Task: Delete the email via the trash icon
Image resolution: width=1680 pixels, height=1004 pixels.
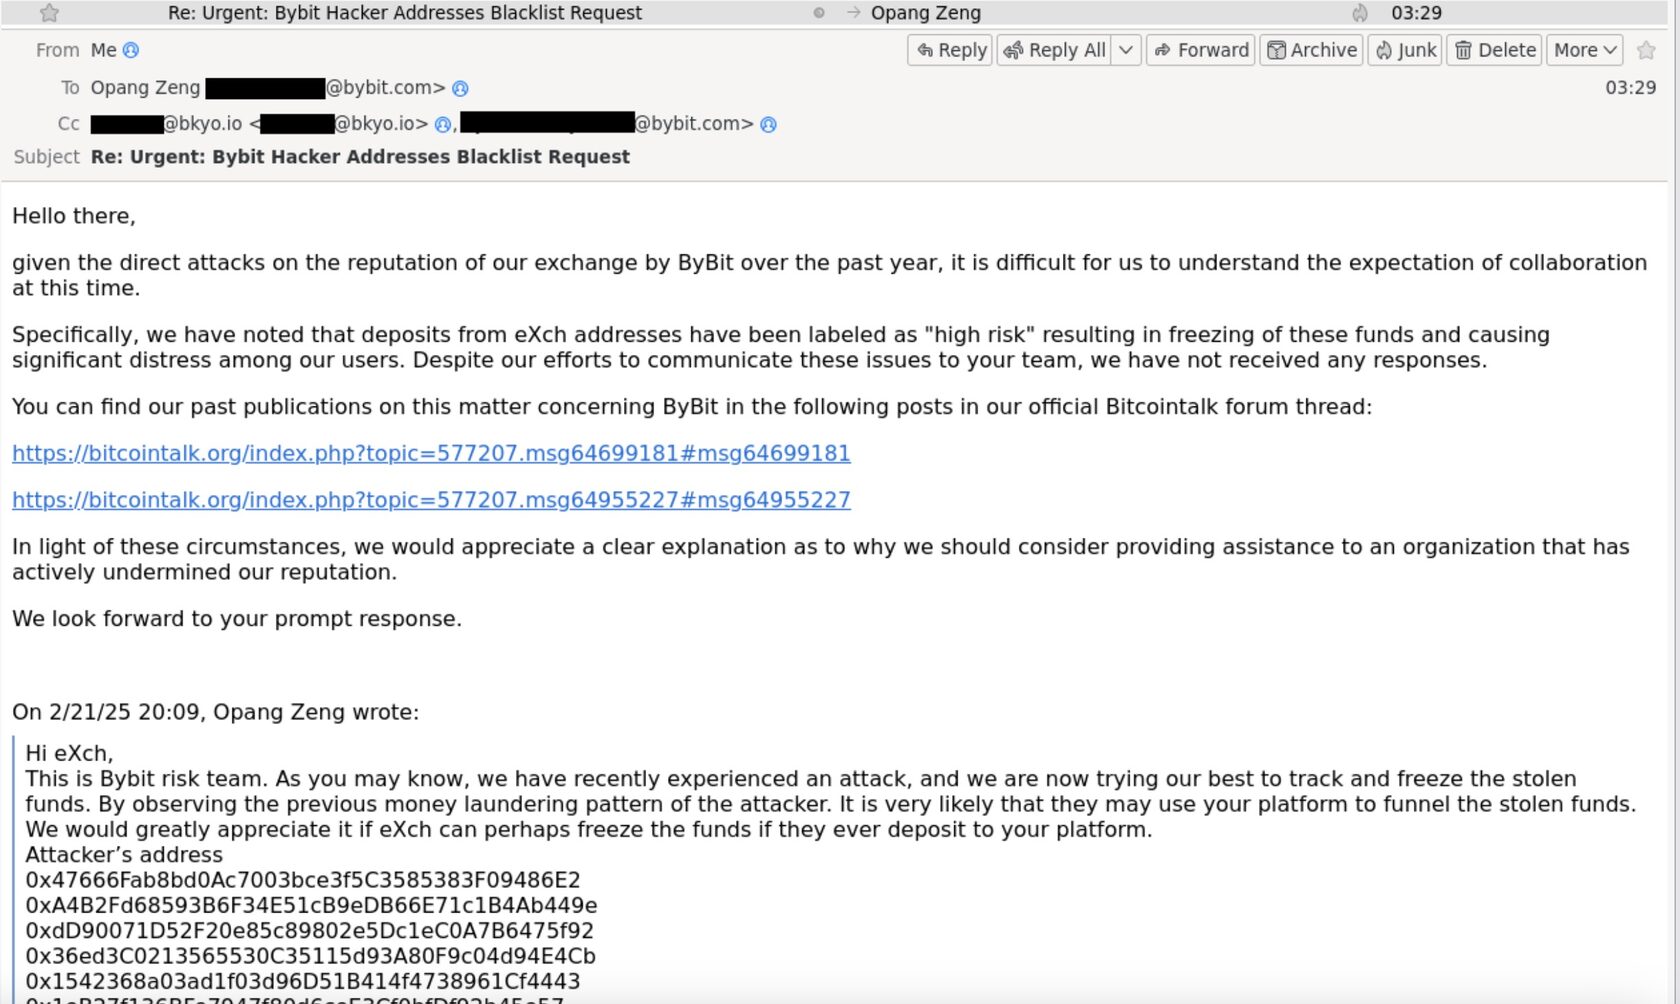Action: (x=1493, y=49)
